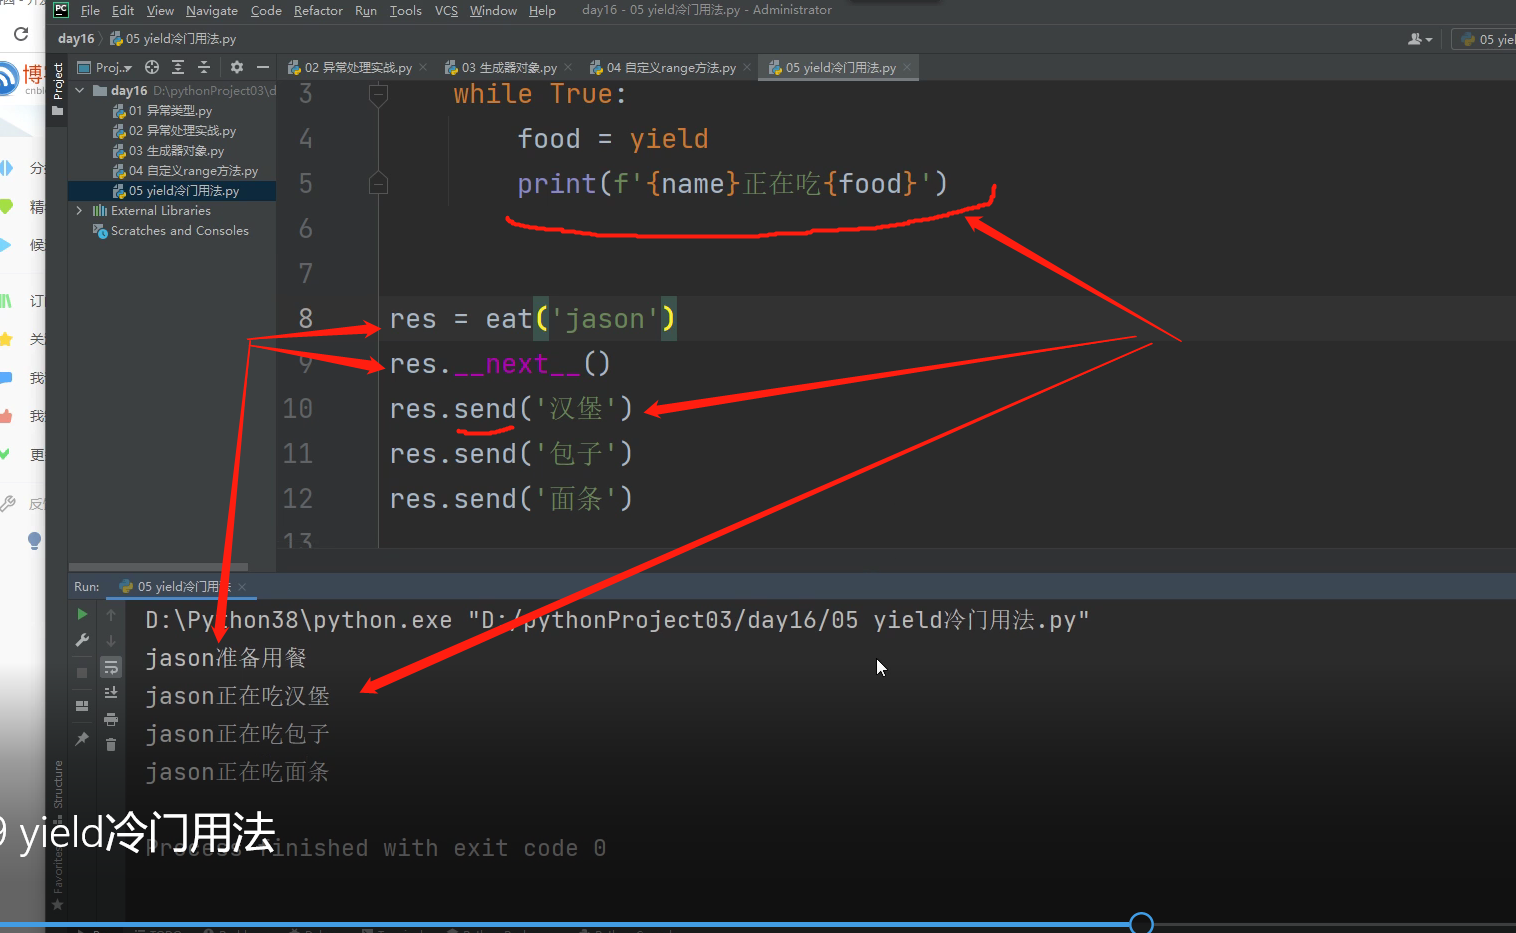The image size is (1516, 933).
Task: Click the video progress slider handle
Action: pyautogui.click(x=1141, y=923)
